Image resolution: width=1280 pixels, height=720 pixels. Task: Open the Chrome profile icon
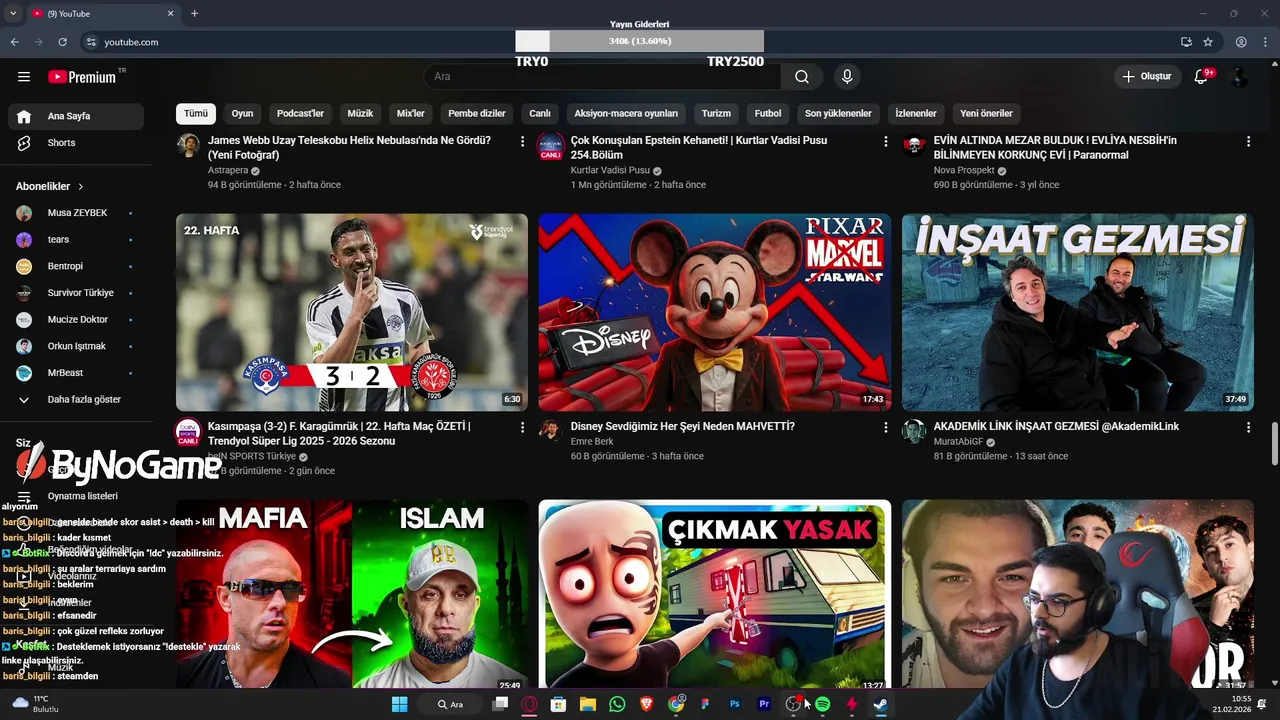(1241, 42)
